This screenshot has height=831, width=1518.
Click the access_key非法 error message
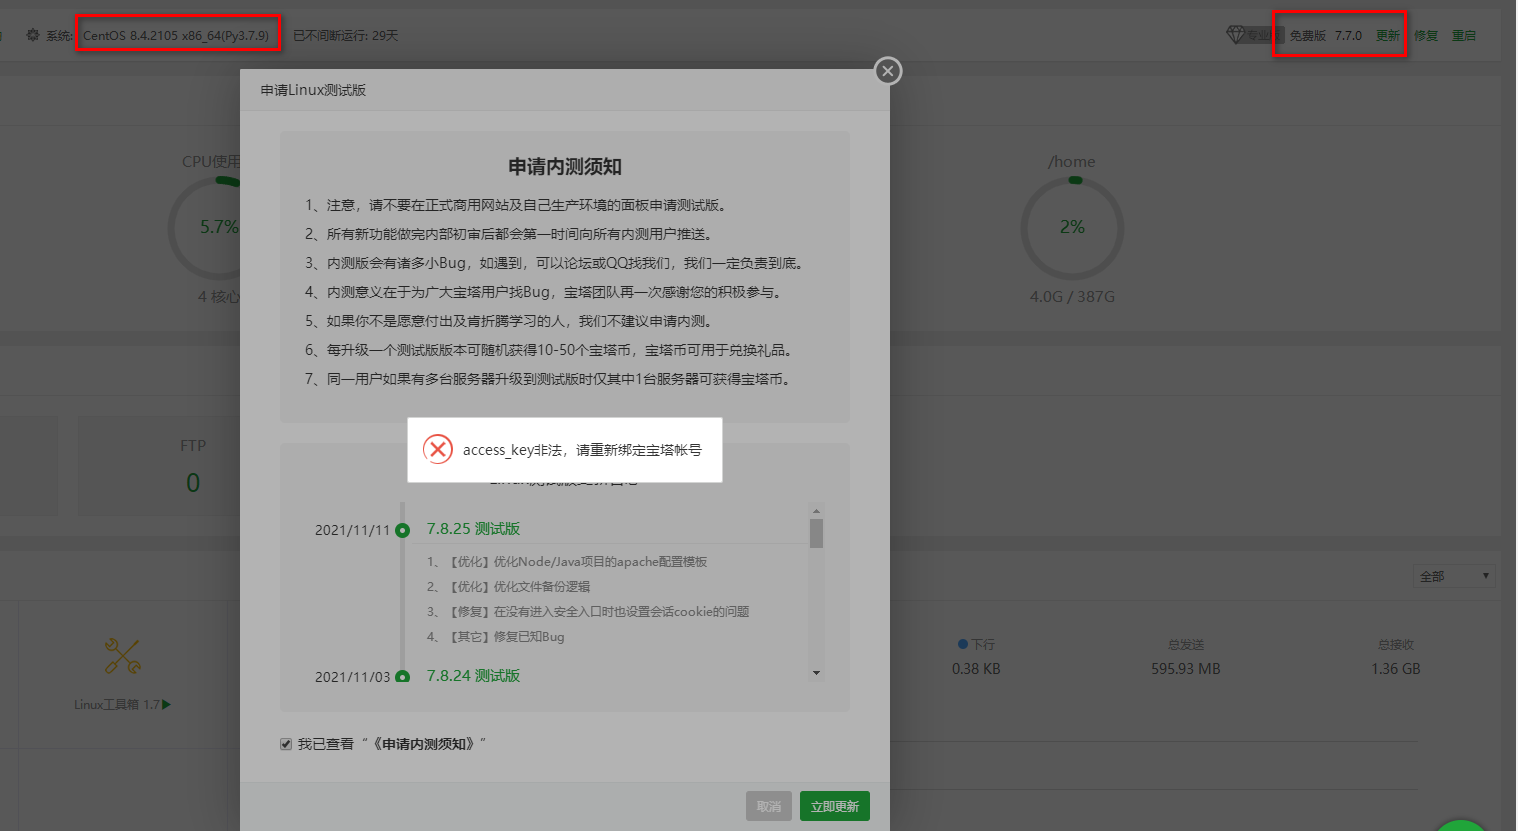[x=582, y=450]
